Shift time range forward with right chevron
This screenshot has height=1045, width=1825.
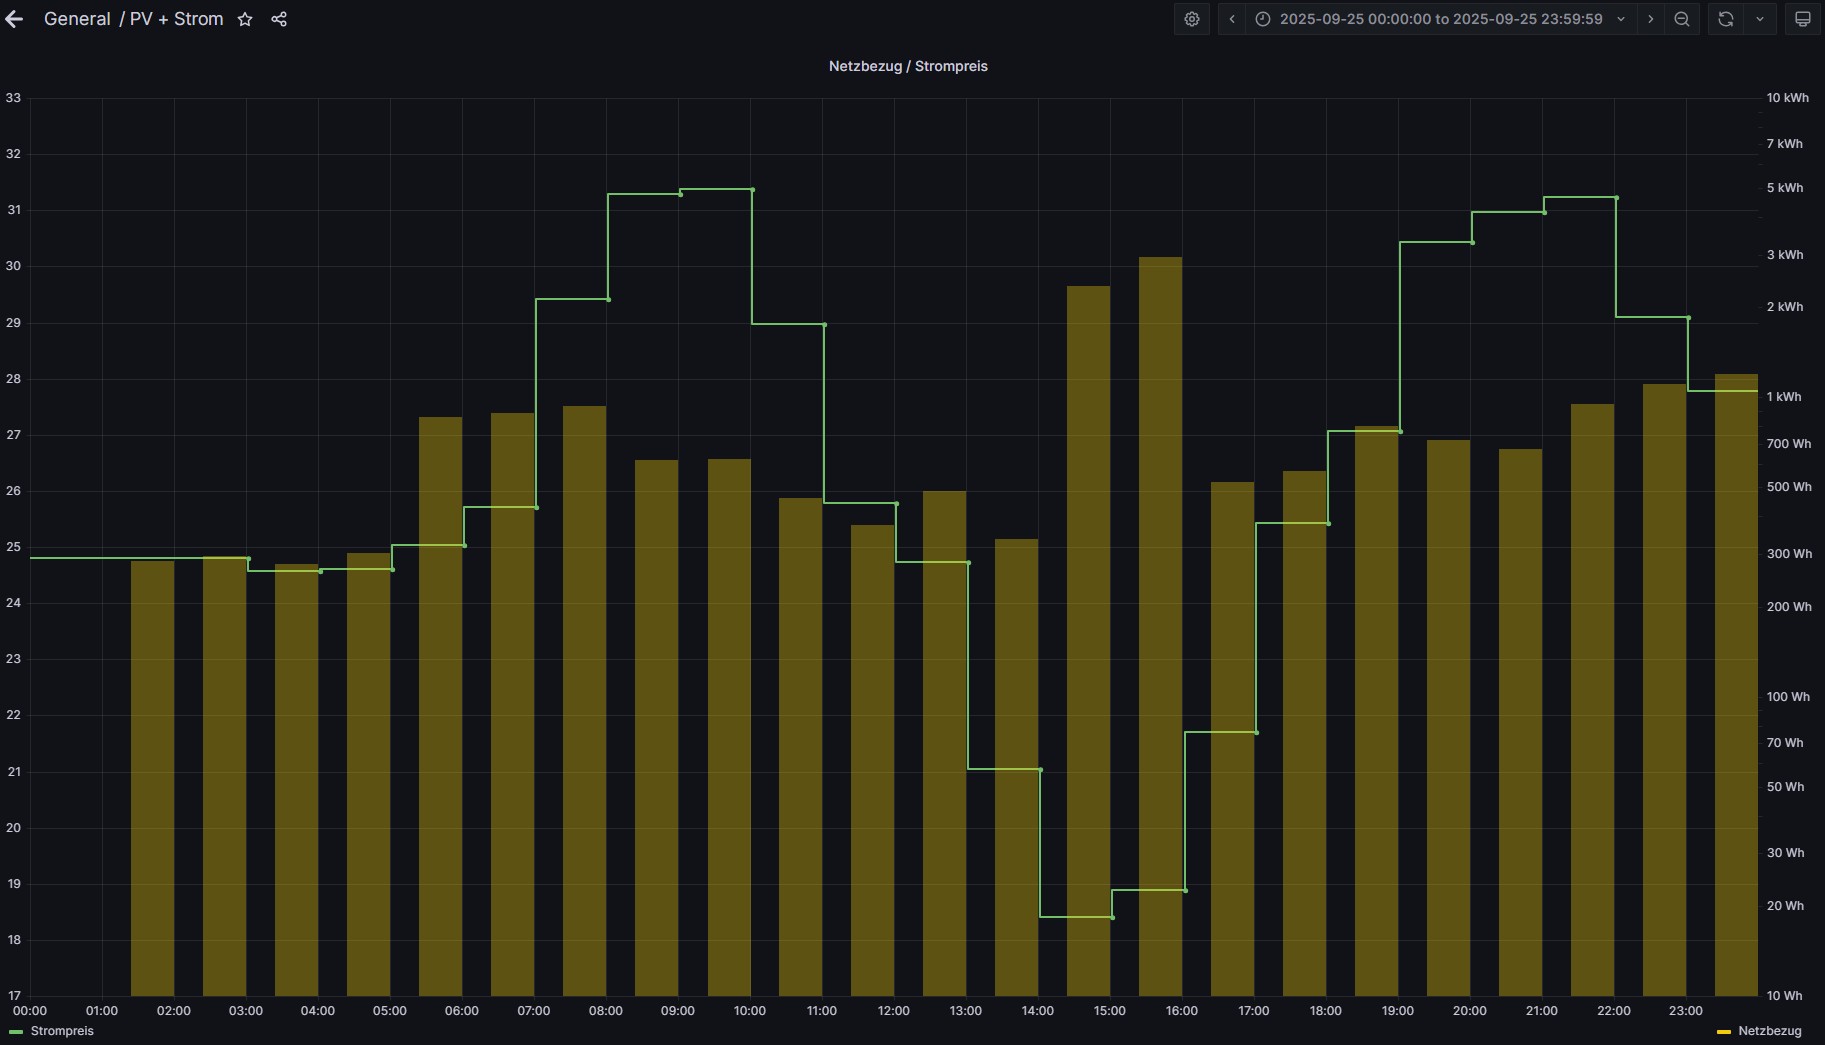coord(1651,19)
